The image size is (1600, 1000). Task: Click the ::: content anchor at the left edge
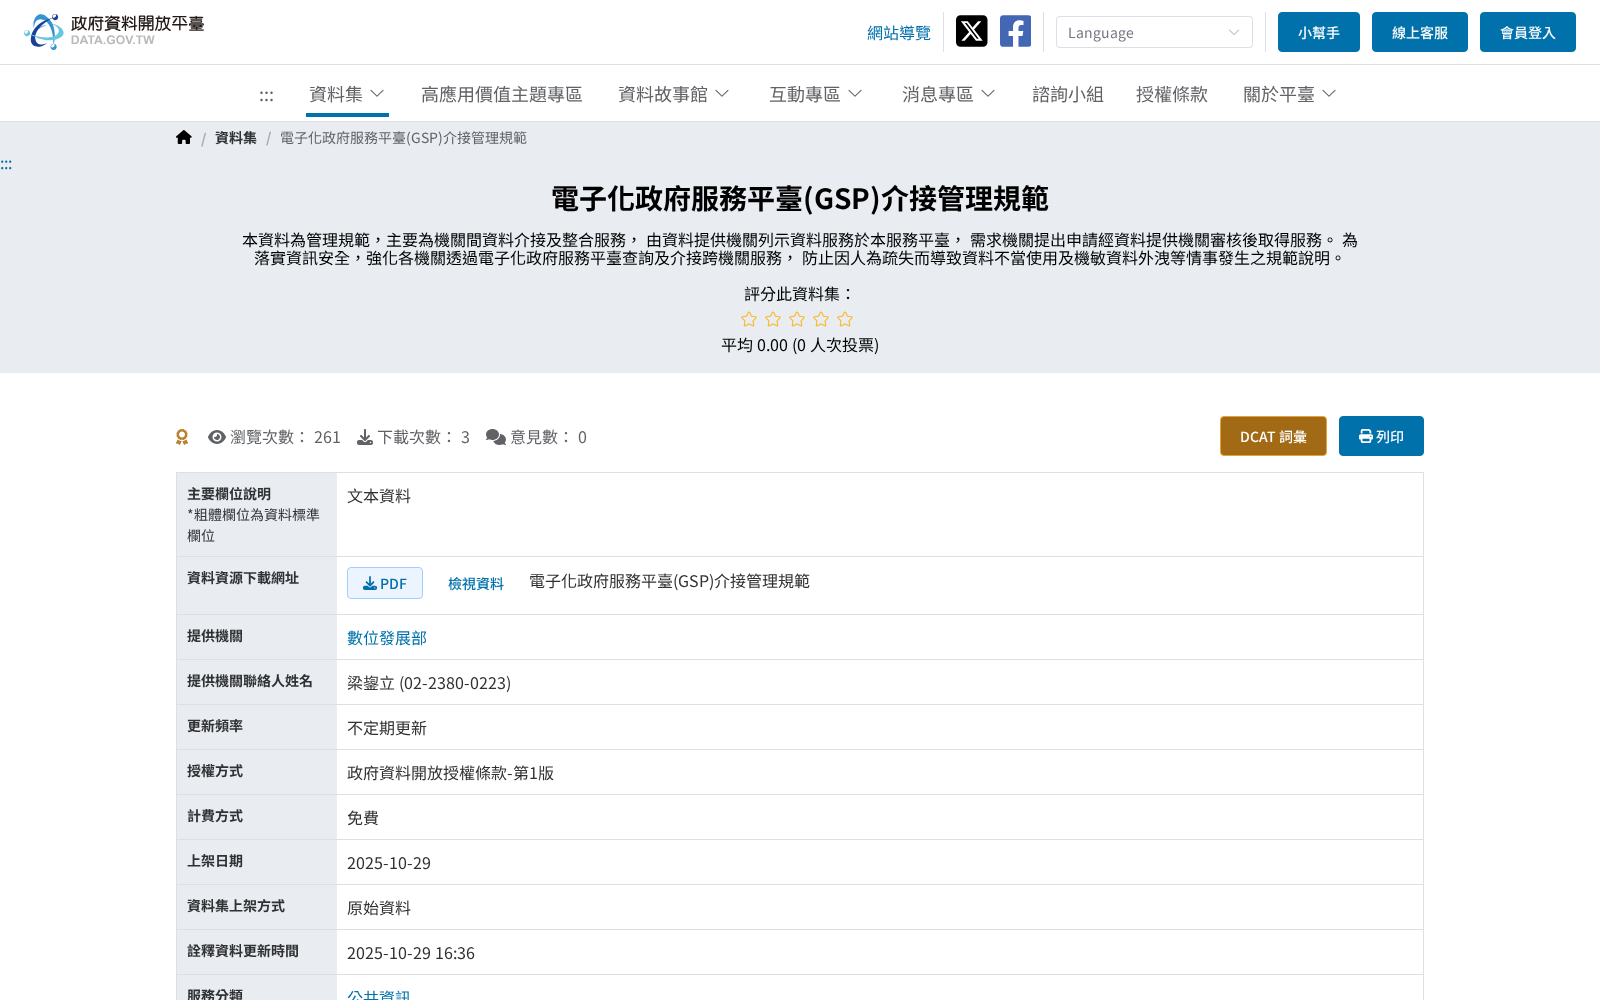(6, 165)
